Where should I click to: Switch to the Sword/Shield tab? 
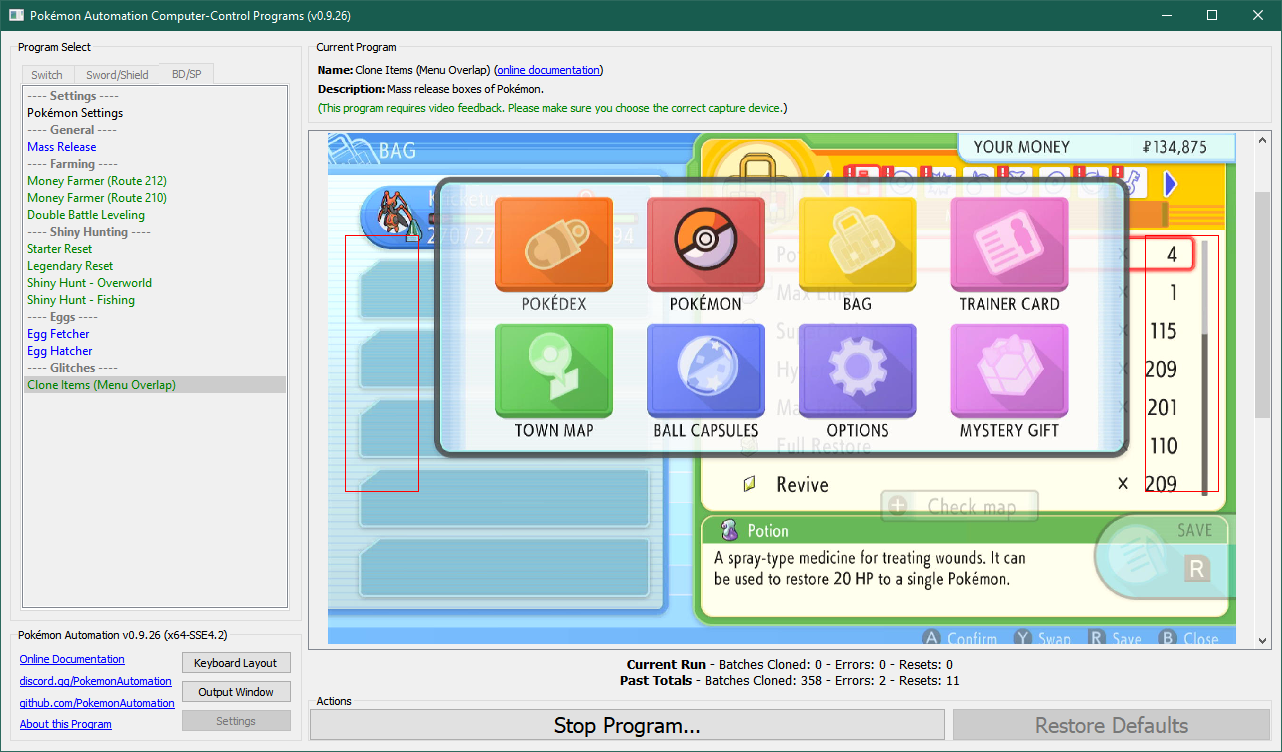pyautogui.click(x=117, y=75)
